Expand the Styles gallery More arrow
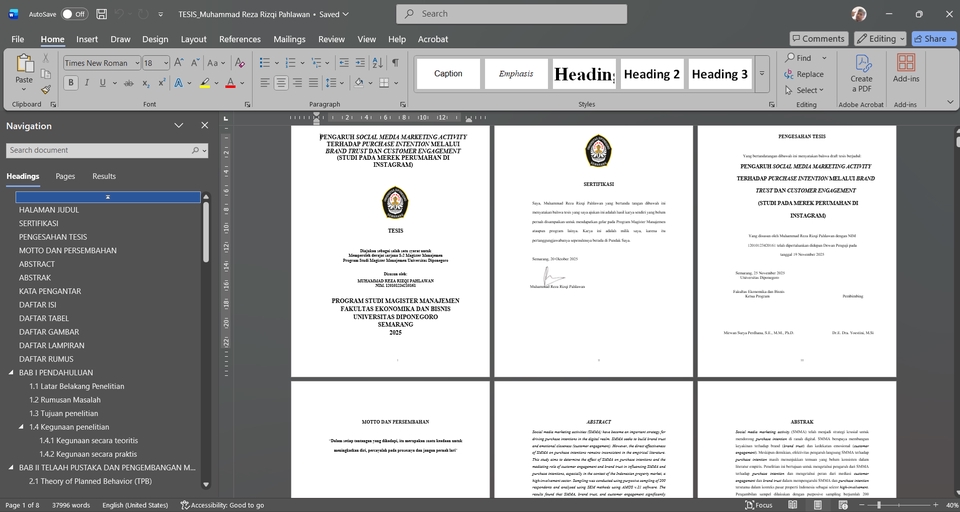Image resolution: width=960 pixels, height=512 pixels. (x=762, y=73)
